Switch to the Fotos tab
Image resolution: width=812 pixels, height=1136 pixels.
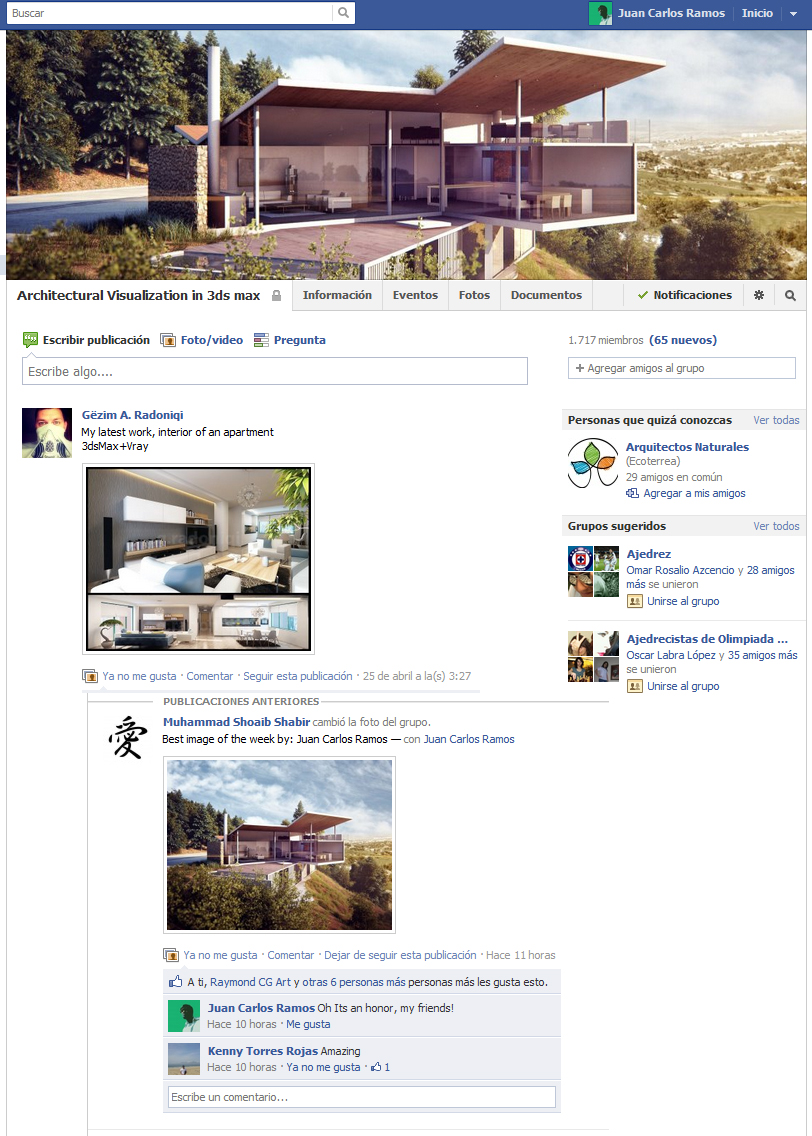(x=474, y=295)
